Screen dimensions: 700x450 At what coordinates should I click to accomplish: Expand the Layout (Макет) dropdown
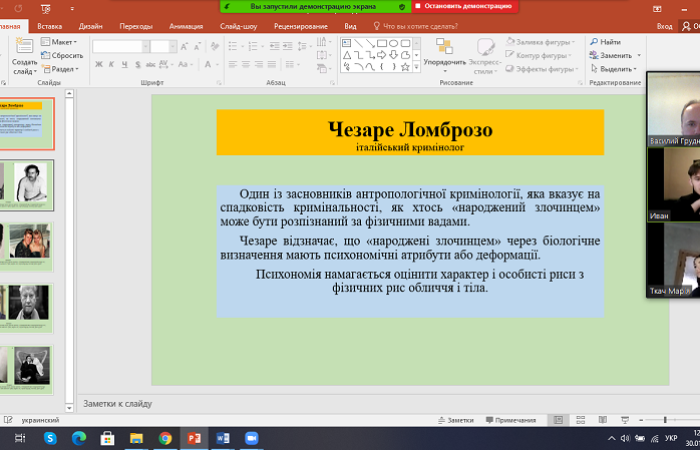(62, 43)
